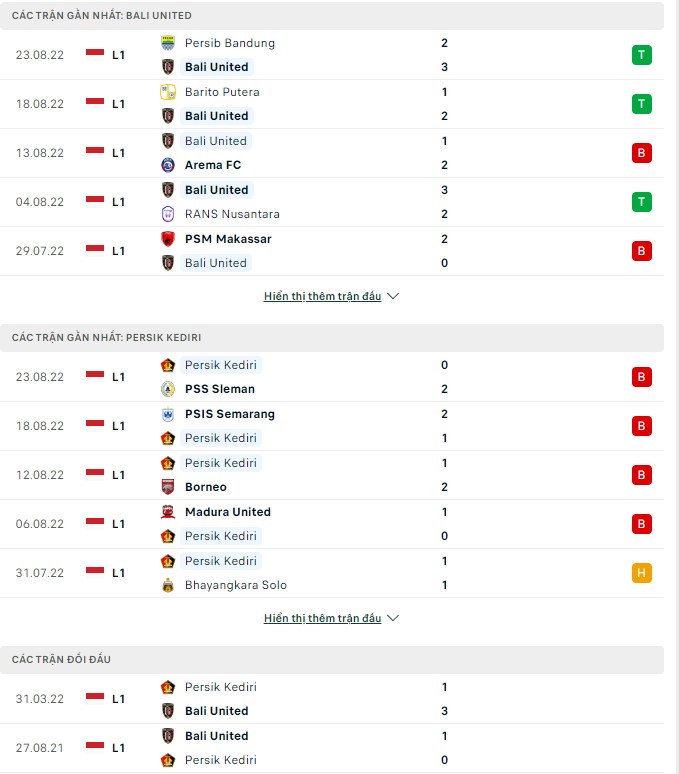
Task: Click the Persib Bandung team crest
Action: pyautogui.click(x=168, y=43)
